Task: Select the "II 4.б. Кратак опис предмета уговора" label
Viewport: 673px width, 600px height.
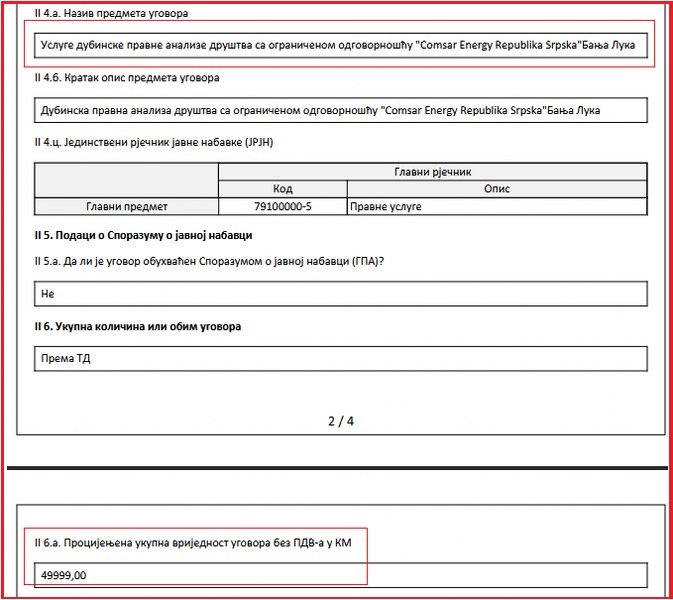Action: point(126,78)
